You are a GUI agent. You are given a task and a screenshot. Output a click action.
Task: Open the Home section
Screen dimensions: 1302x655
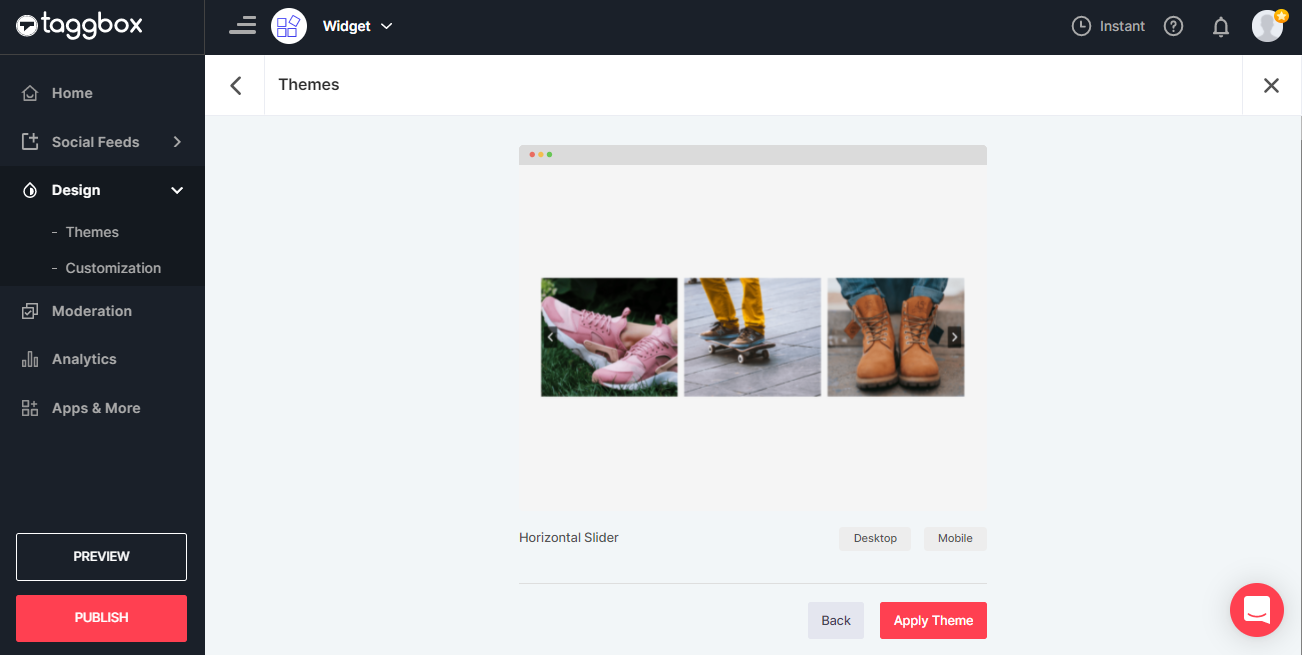[70, 92]
